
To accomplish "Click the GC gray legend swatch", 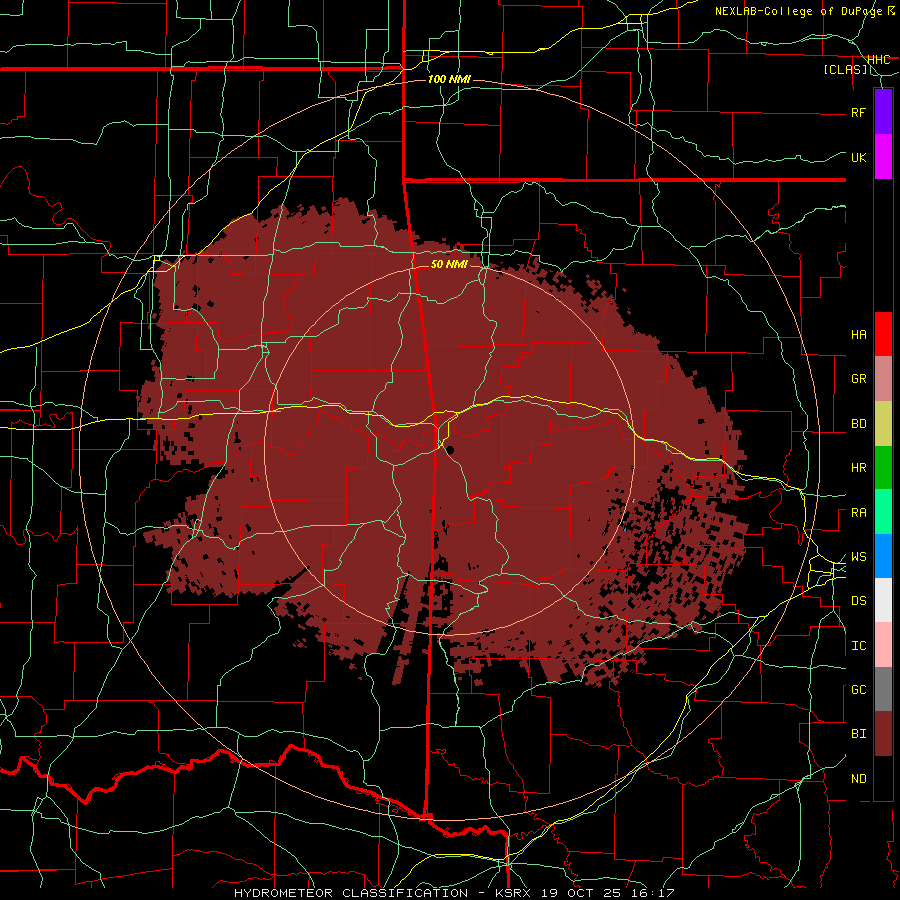I will [x=883, y=689].
